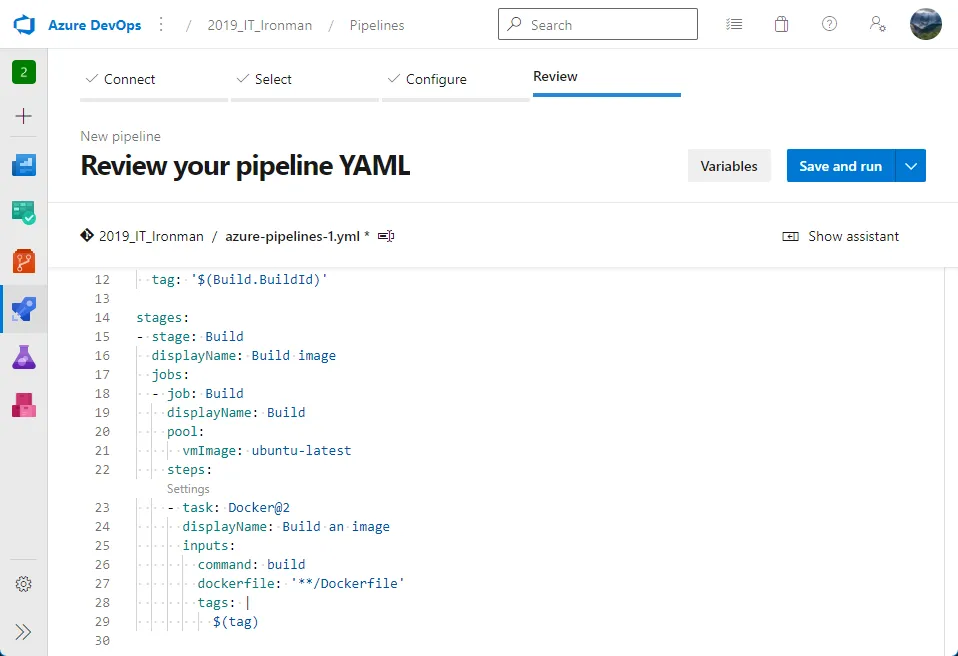
Task: Switch to the Review tab
Action: 555,76
